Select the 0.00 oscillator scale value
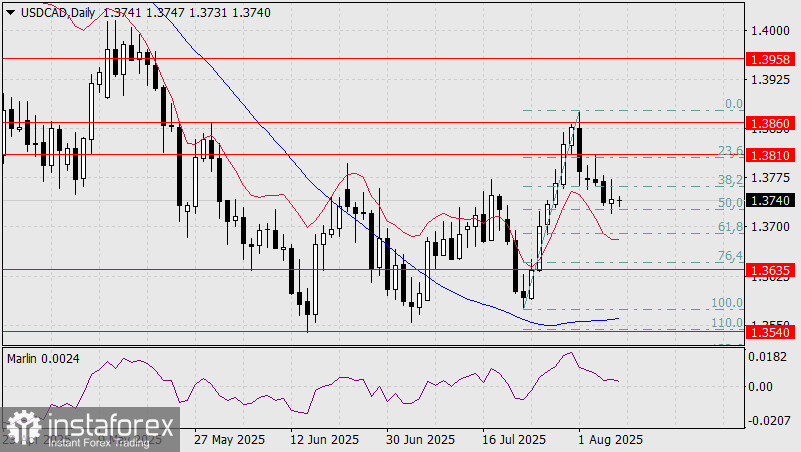The image size is (801, 452). (x=761, y=387)
